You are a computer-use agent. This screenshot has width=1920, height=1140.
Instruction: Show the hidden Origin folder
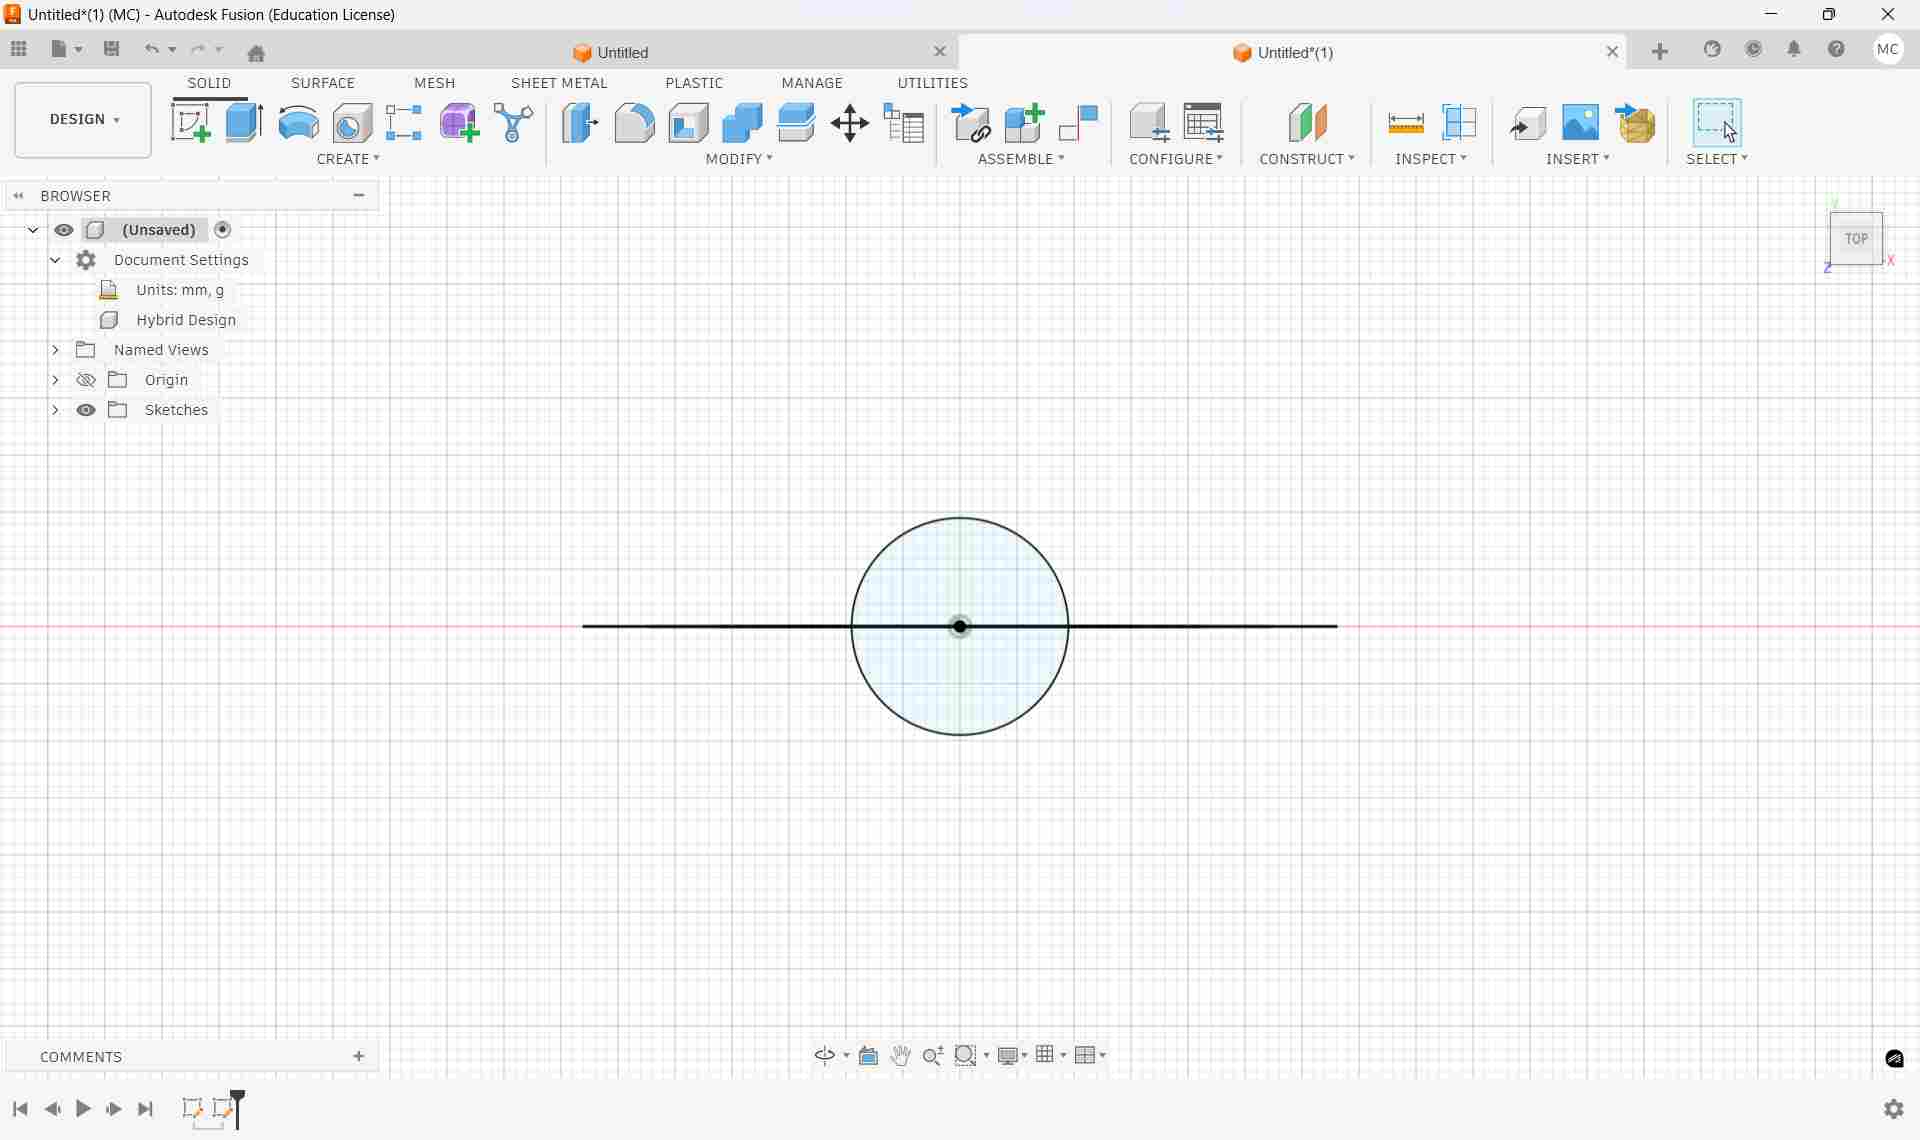86,380
